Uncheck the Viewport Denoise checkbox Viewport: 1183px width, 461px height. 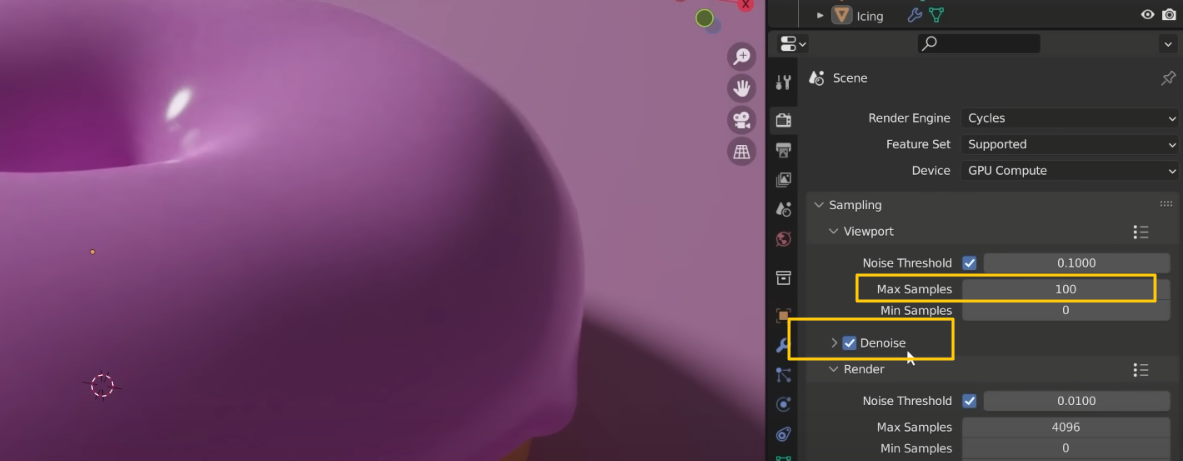850,343
